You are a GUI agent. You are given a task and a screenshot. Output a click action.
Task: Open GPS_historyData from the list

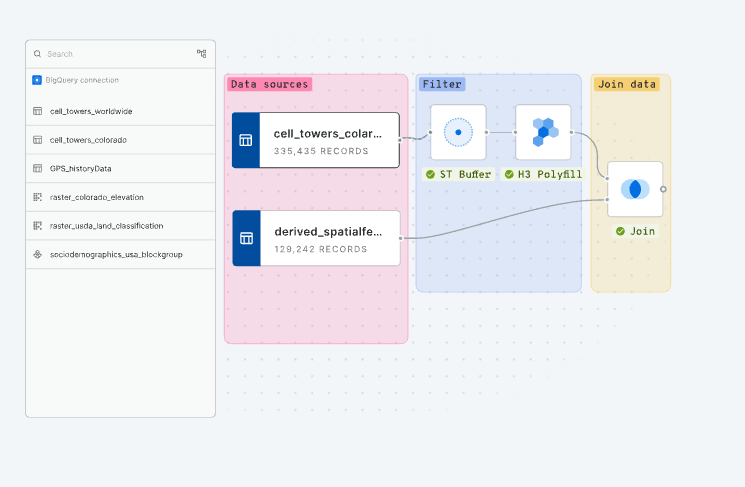pos(80,168)
